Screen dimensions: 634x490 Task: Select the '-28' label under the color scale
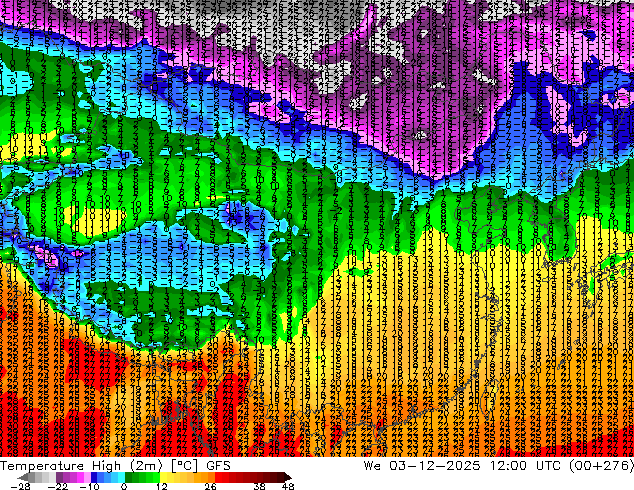point(20,486)
